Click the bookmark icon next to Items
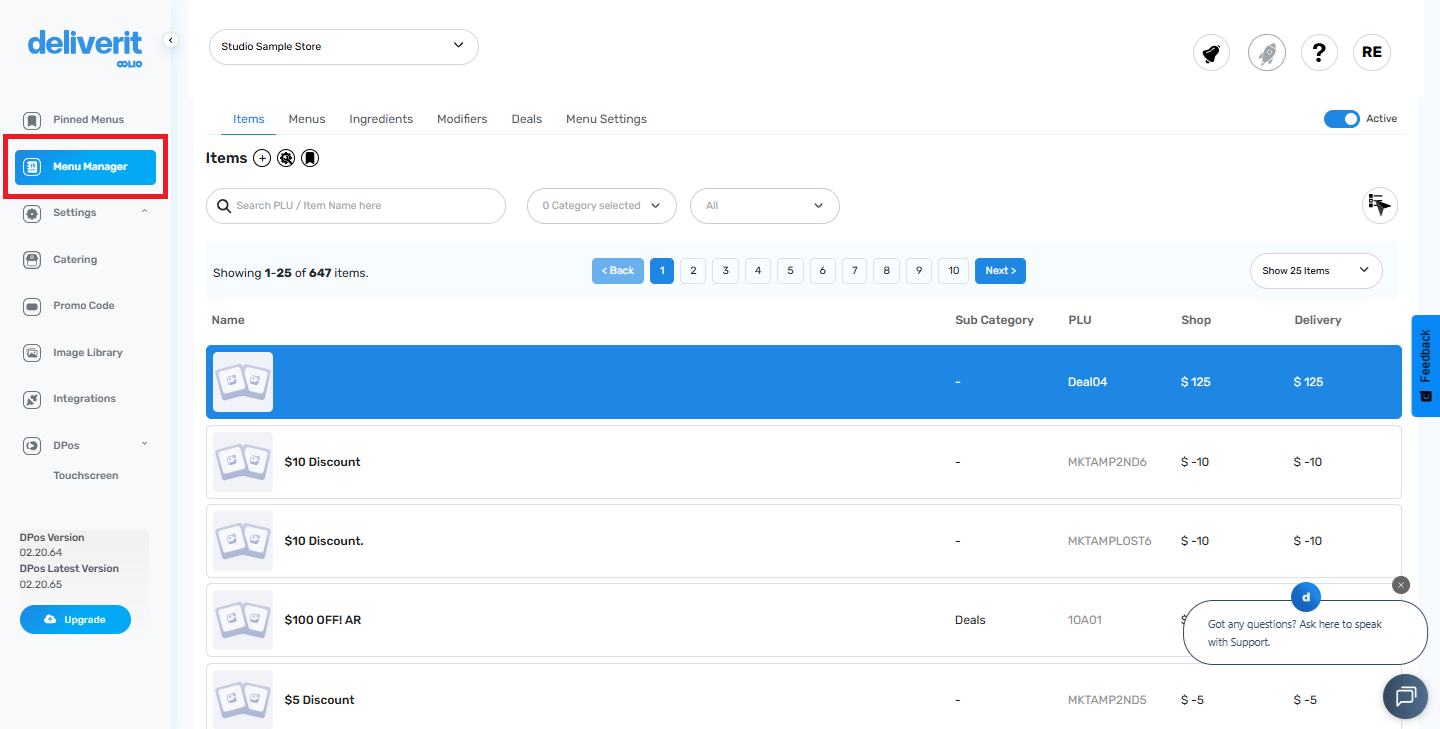The image size is (1440, 729). pyautogui.click(x=310, y=157)
